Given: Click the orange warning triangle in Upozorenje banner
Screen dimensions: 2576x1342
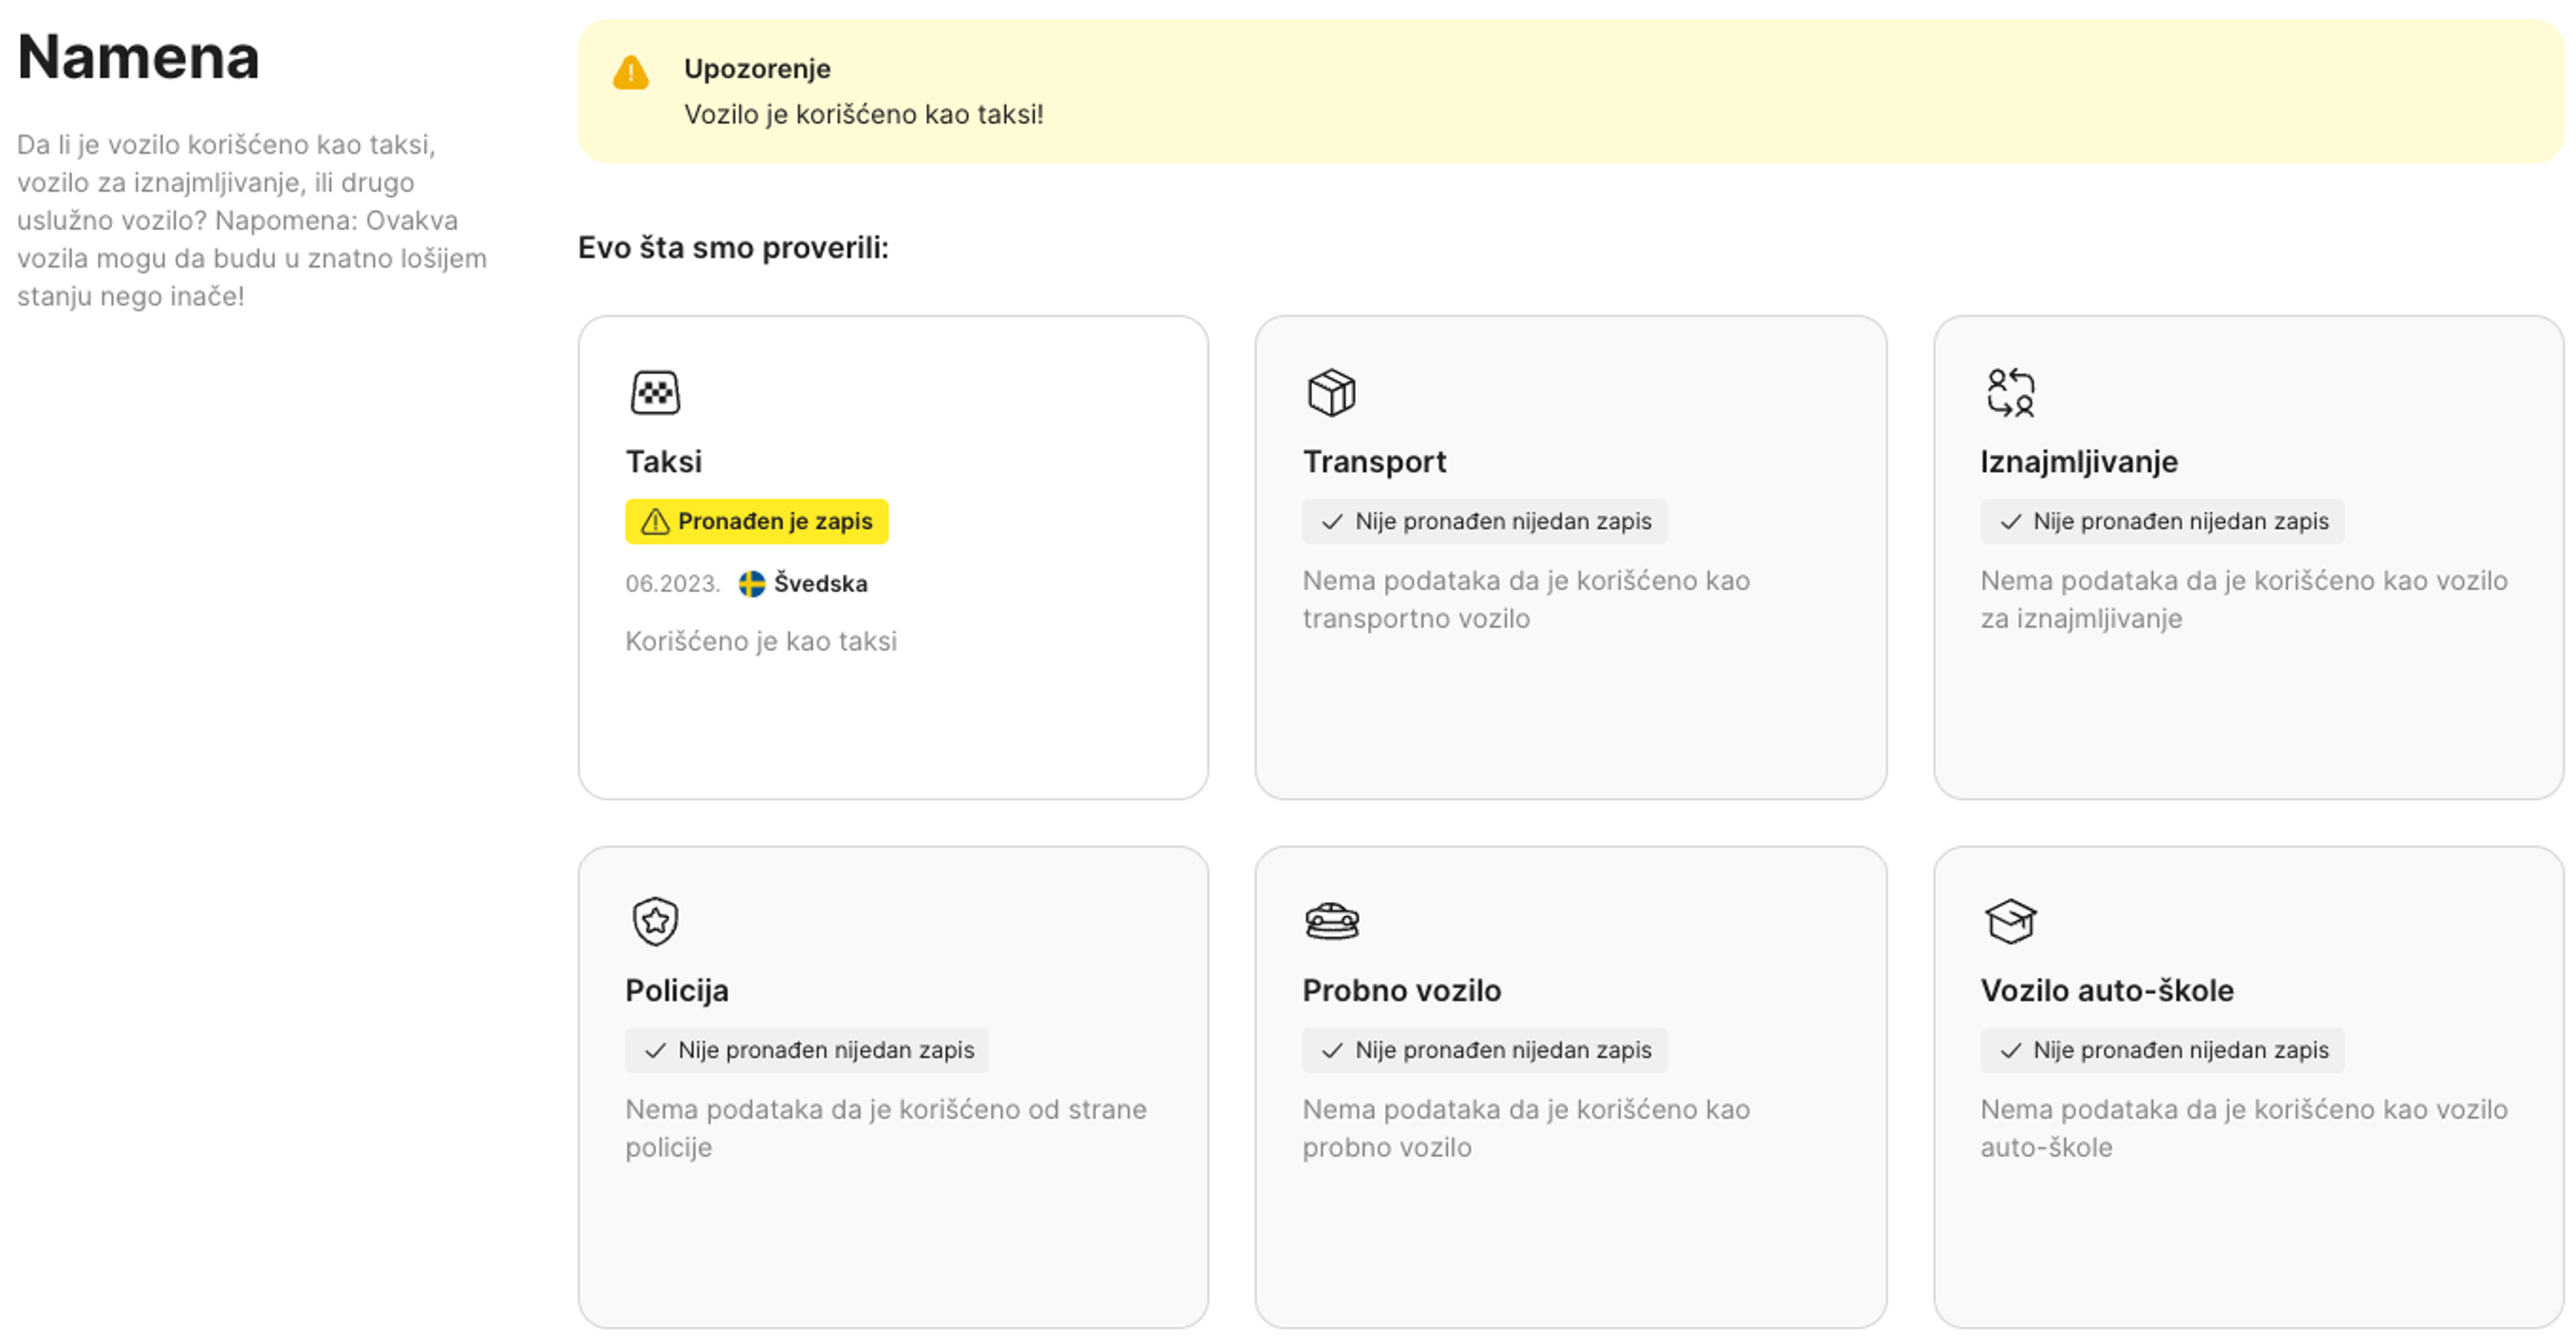Looking at the screenshot, I should (631, 73).
